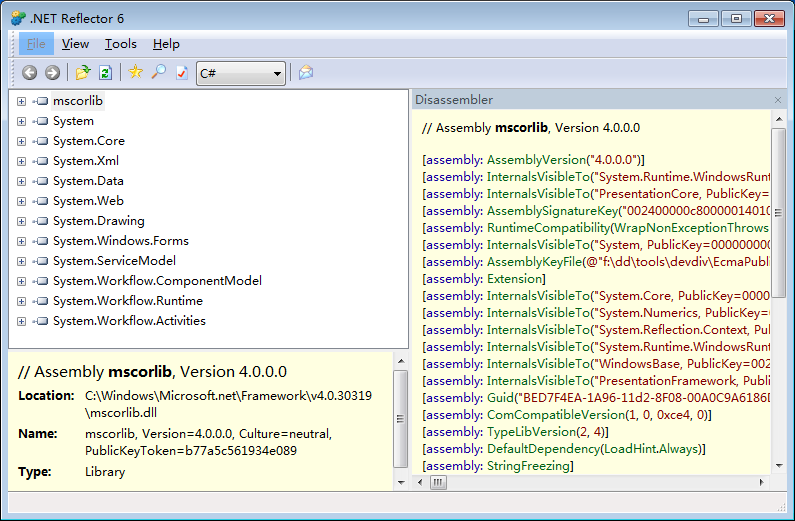This screenshot has height=521, width=795.
Task: Click the .NET Reflector app icon in title bar
Action: (x=18, y=19)
